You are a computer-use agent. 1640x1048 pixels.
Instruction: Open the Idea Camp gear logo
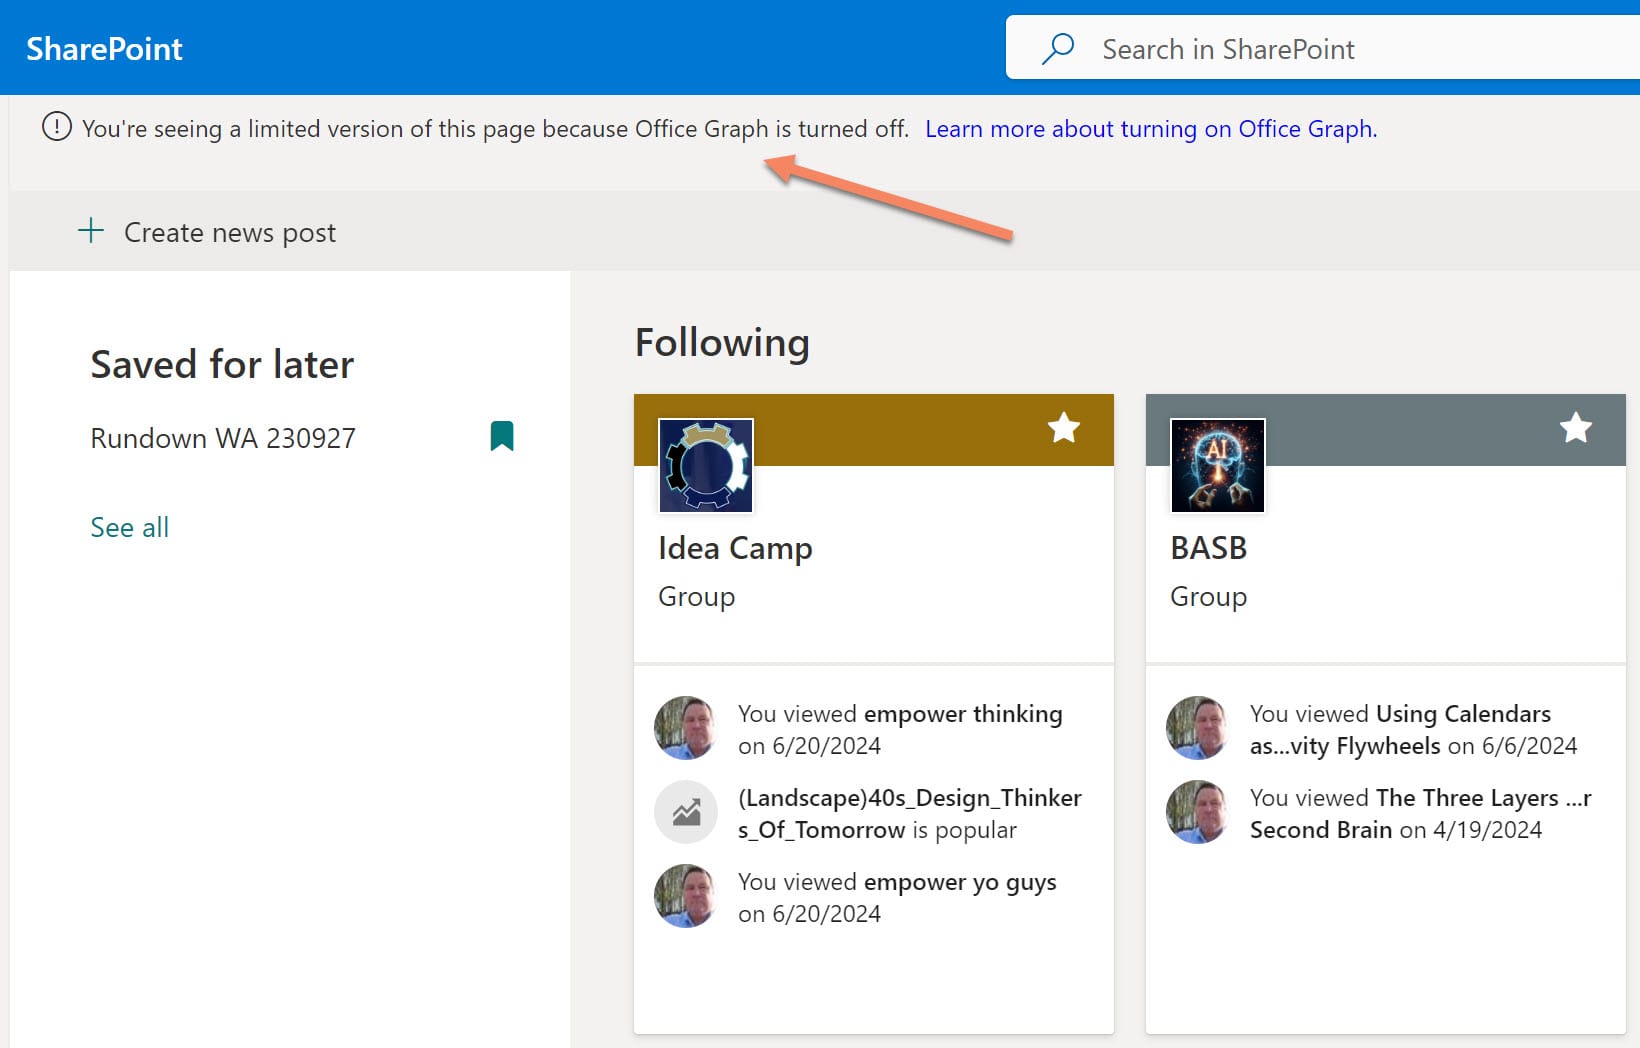pyautogui.click(x=706, y=466)
